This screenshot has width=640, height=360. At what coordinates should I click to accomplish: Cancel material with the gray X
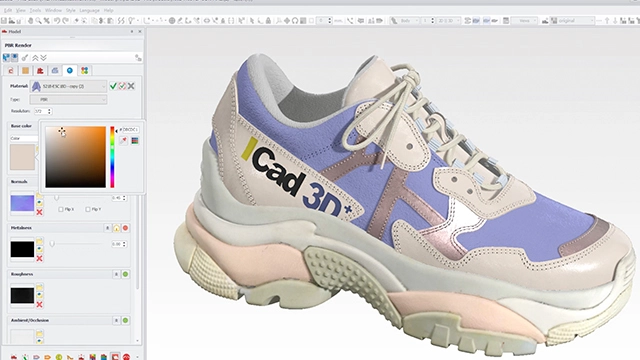tap(131, 86)
